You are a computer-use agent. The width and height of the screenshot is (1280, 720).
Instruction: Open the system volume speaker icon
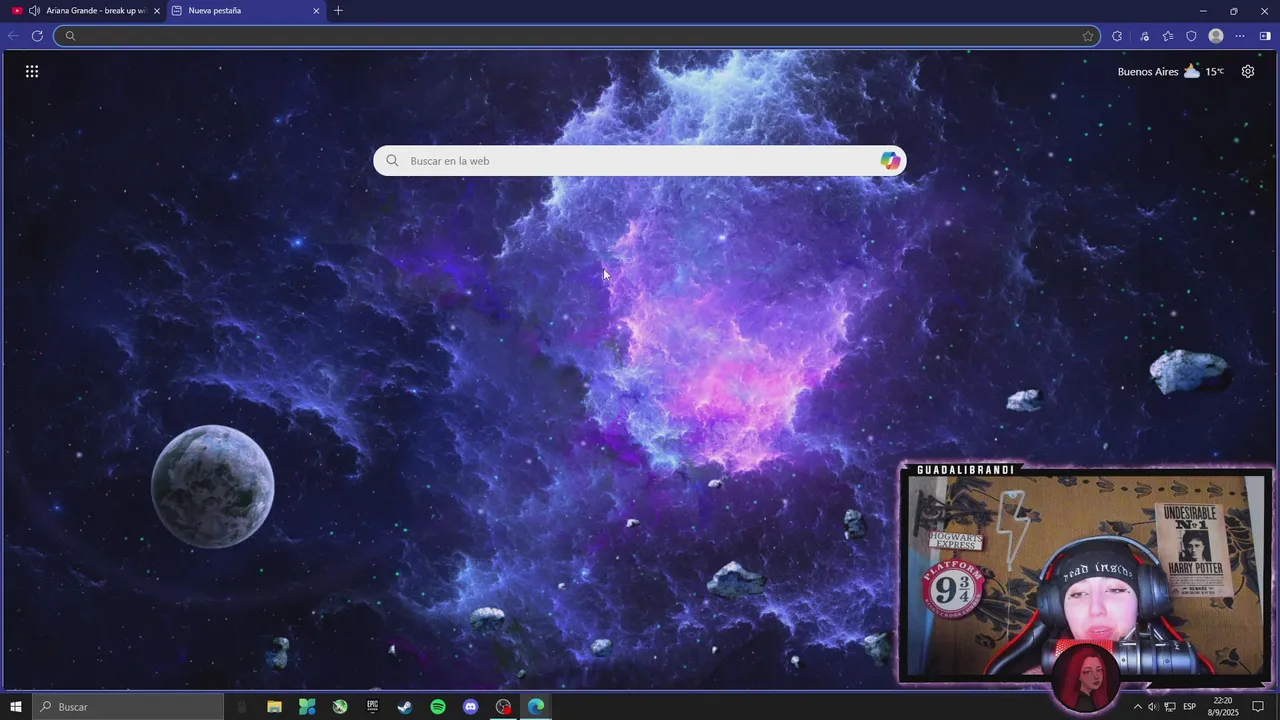tap(1152, 707)
